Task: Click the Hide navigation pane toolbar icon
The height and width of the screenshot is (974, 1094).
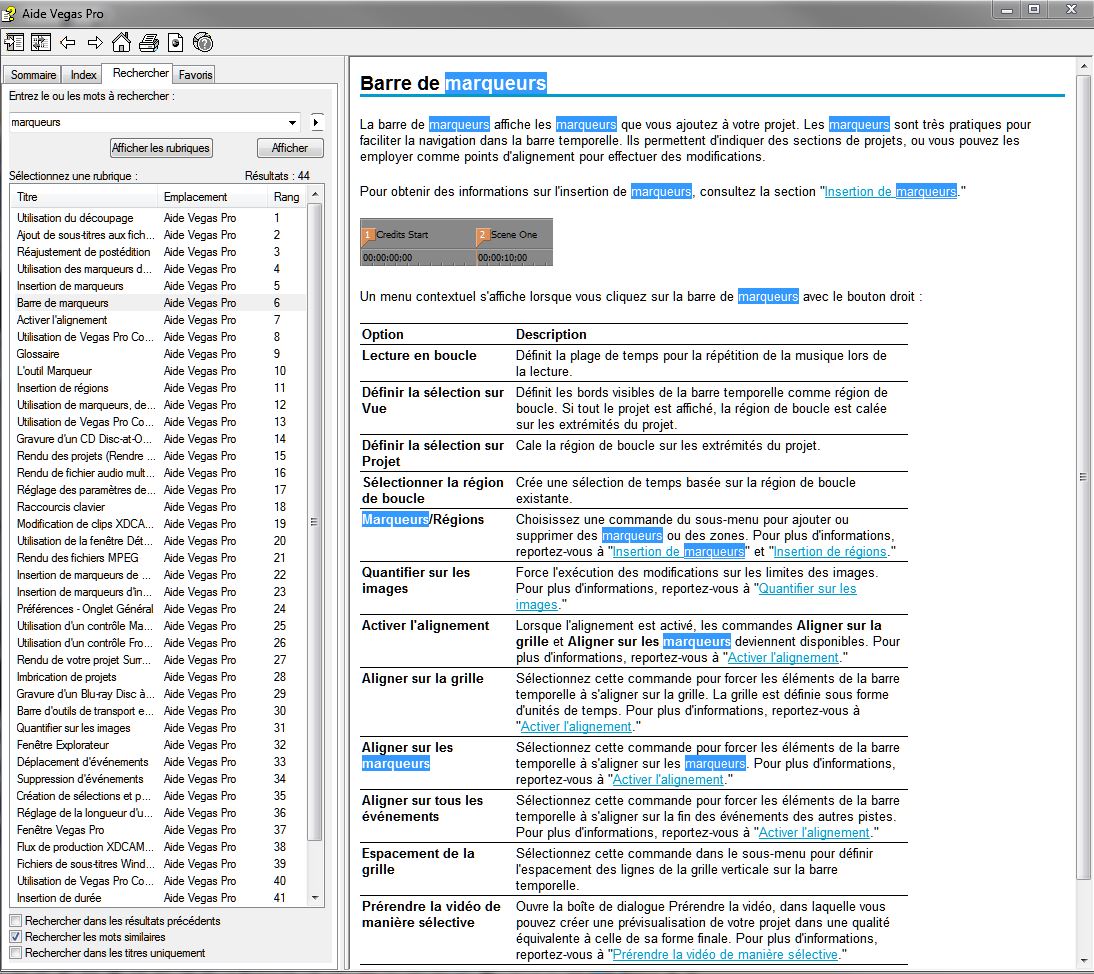Action: point(14,42)
